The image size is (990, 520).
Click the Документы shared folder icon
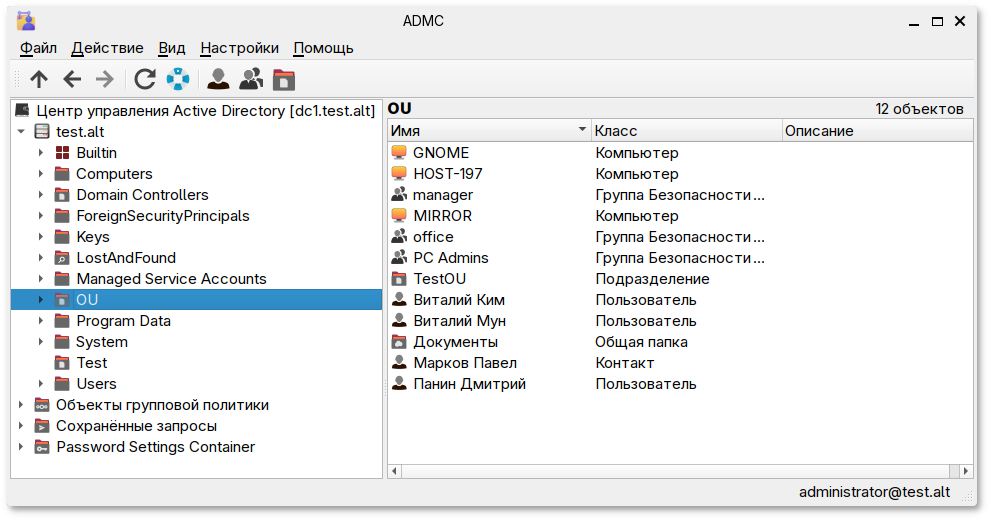point(399,342)
